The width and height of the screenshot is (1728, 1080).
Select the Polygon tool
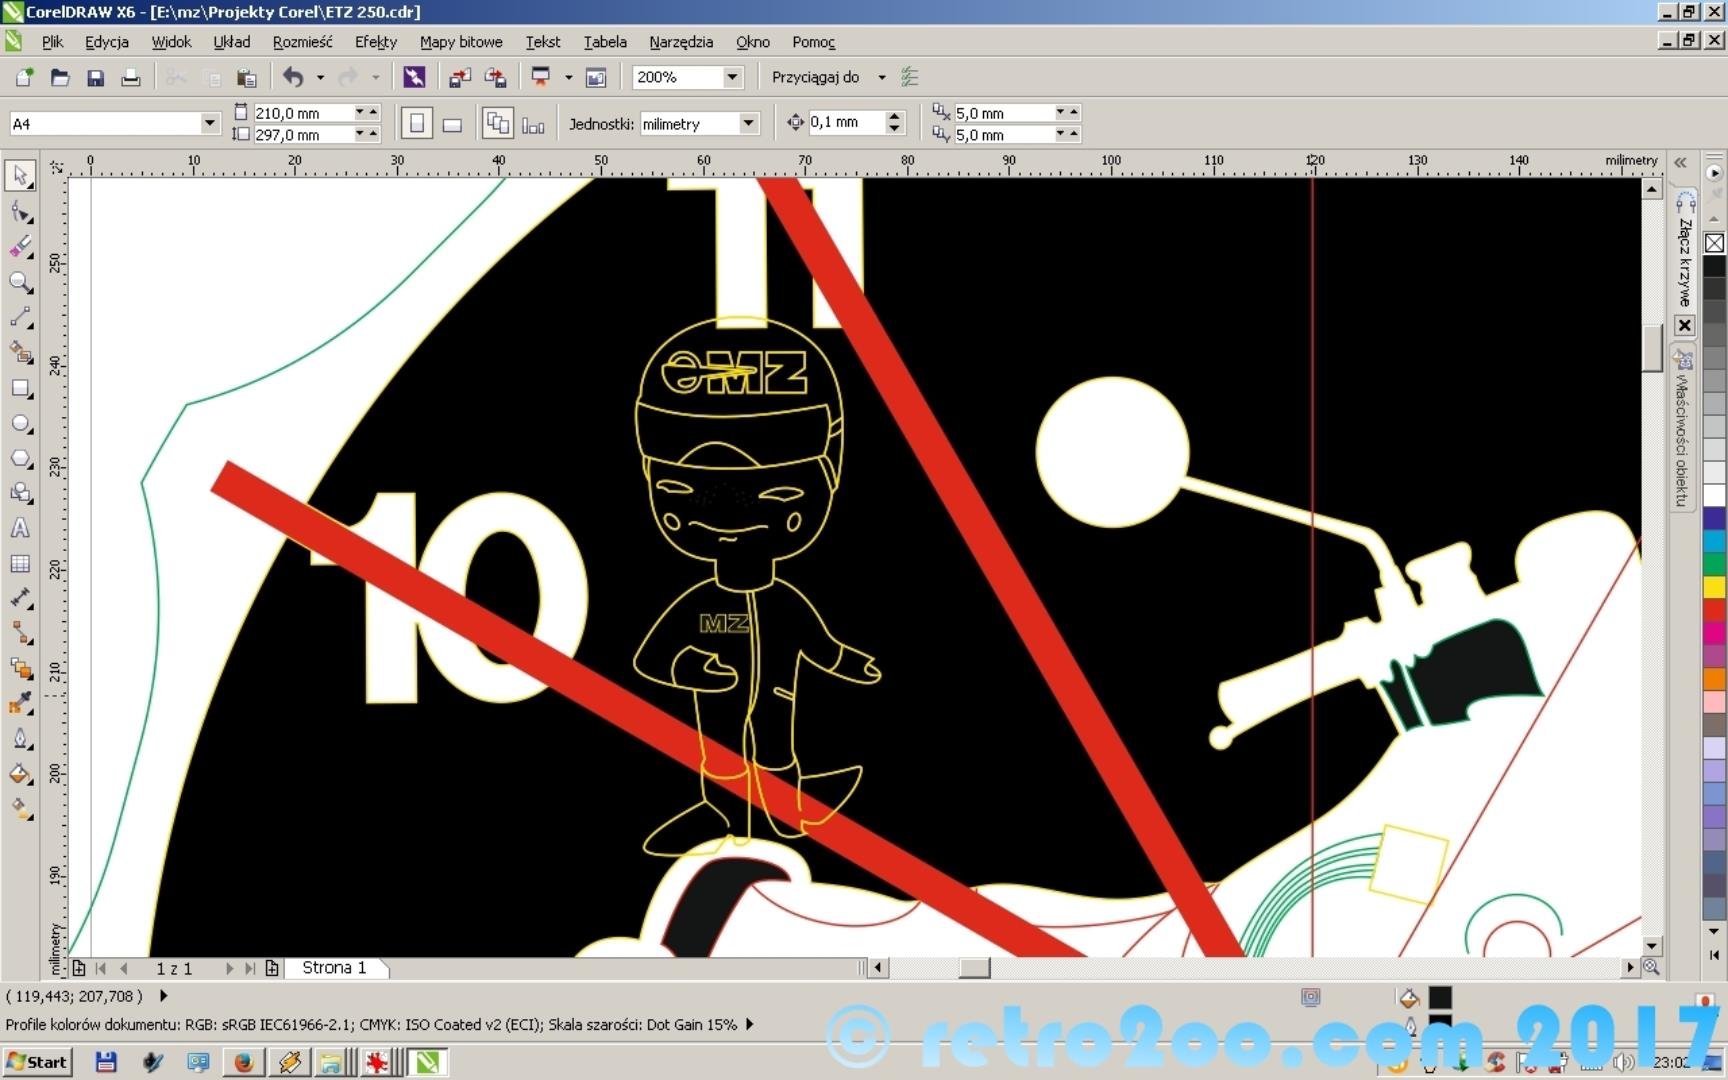20,459
